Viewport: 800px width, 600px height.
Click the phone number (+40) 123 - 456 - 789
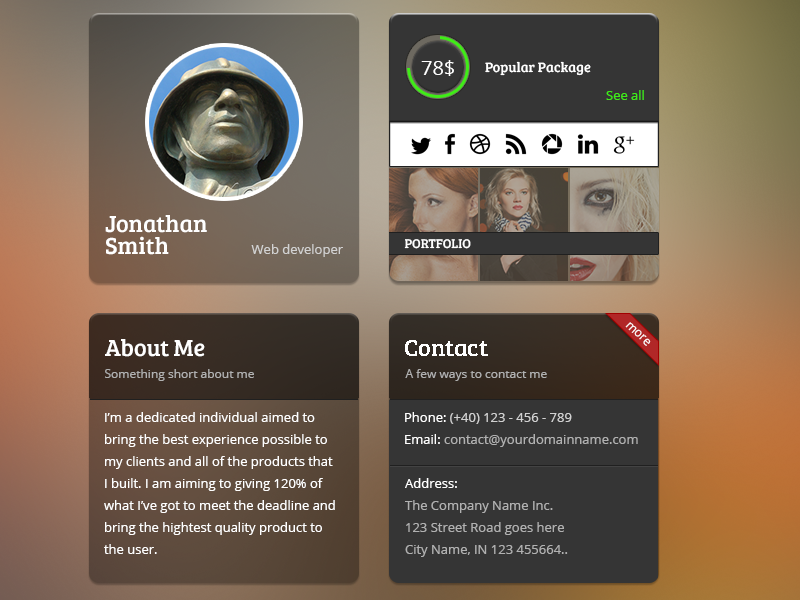pos(510,417)
